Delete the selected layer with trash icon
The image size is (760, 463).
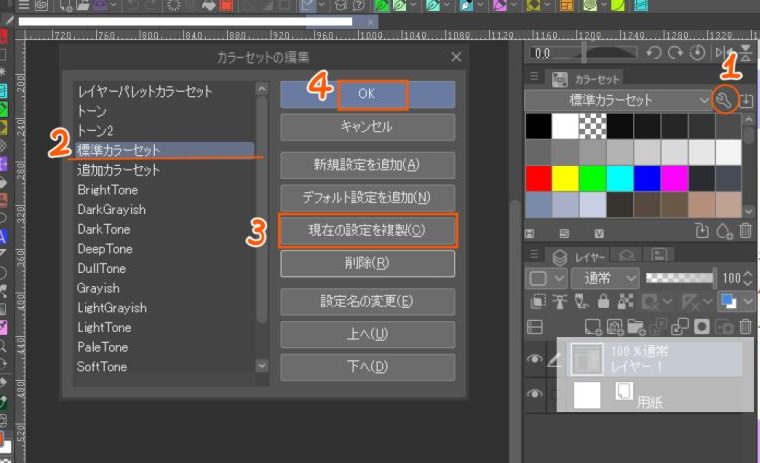pyautogui.click(x=745, y=326)
